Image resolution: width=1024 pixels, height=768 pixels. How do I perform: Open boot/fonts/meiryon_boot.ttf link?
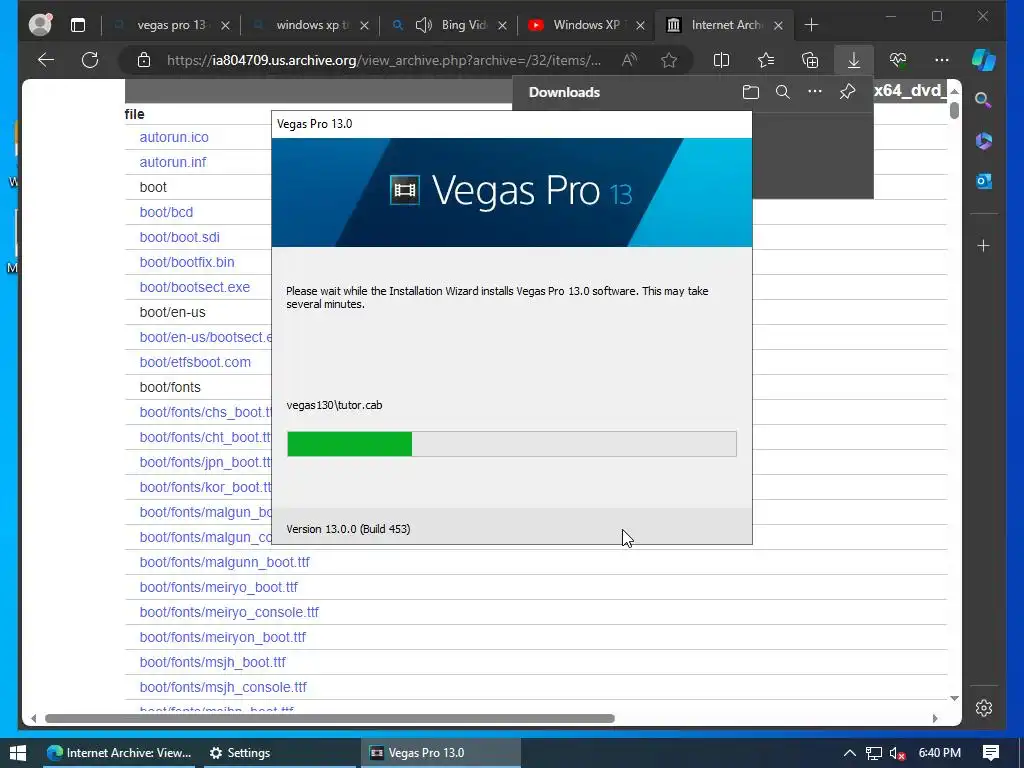222,637
